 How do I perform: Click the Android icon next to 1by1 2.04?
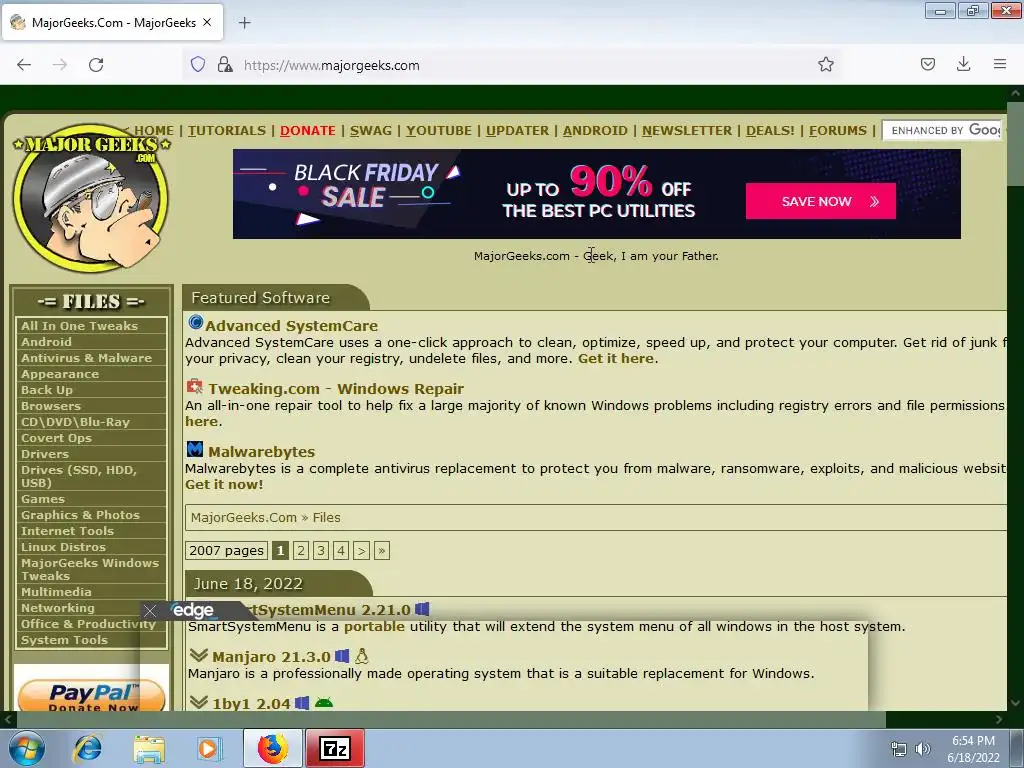pyautogui.click(x=324, y=703)
